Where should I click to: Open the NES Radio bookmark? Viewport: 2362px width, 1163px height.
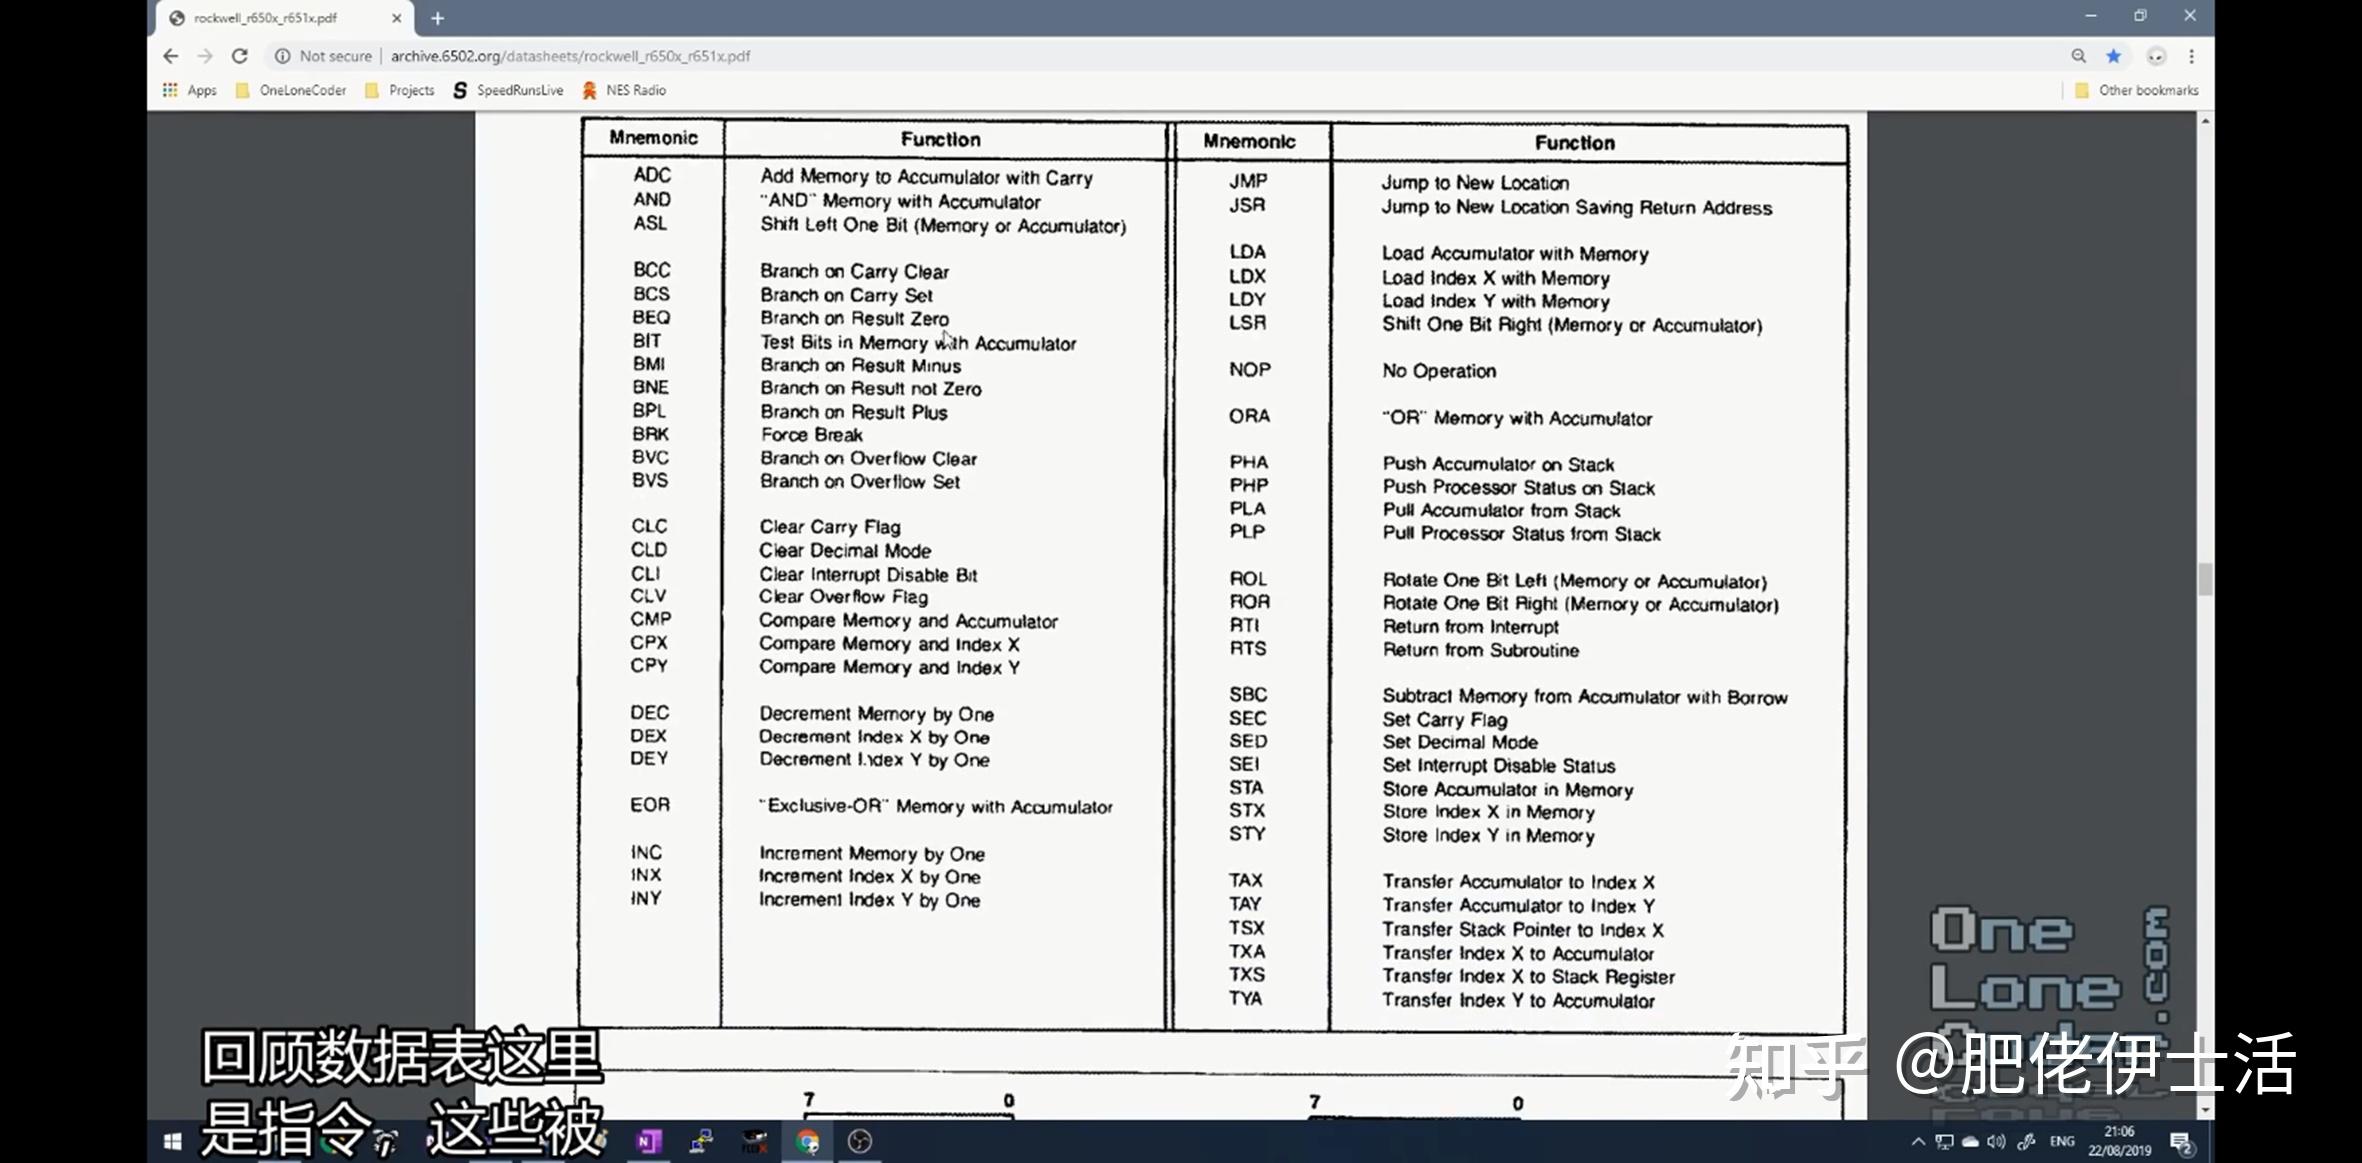pyautogui.click(x=624, y=90)
